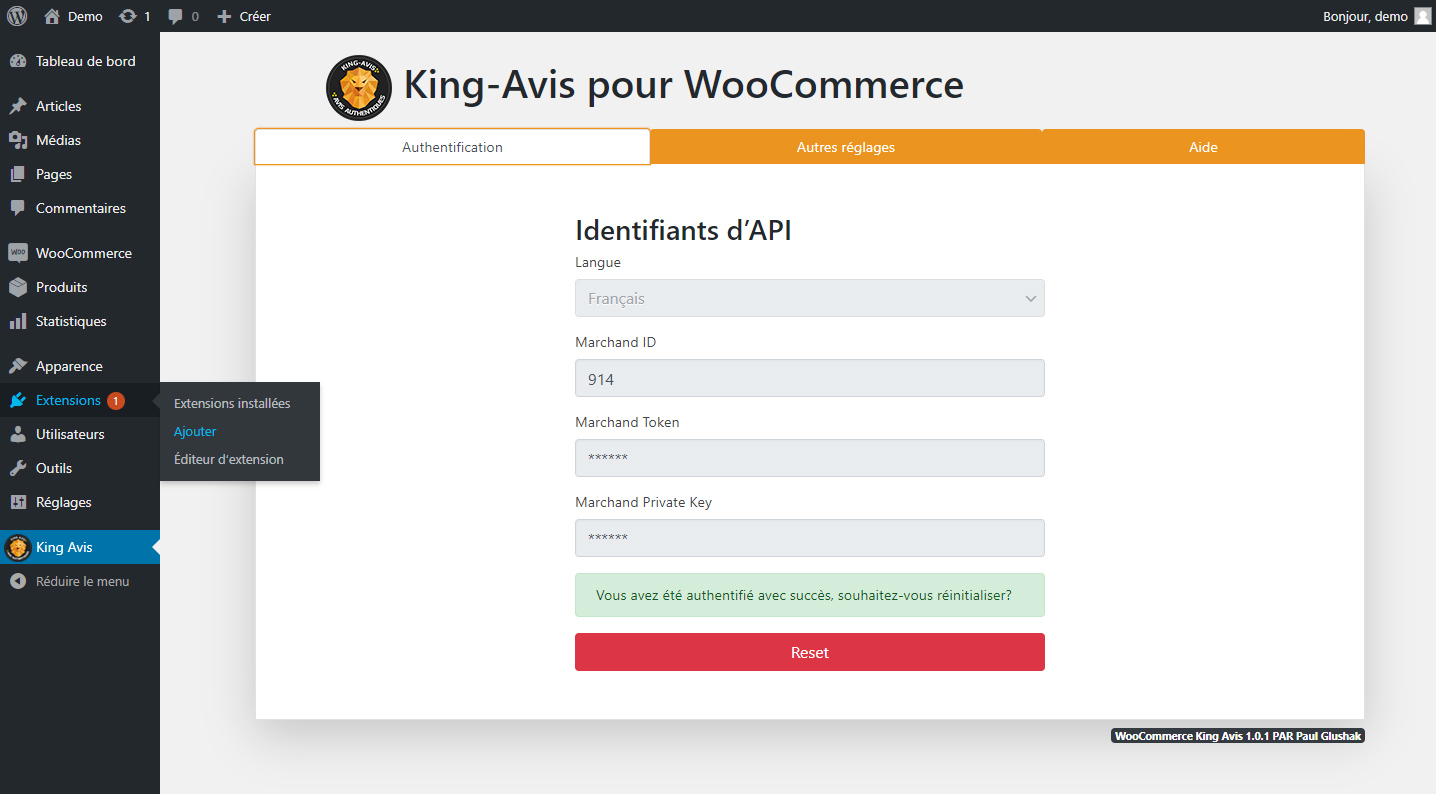Screen dimensions: 1436x794
Task: Open the WordPress logo menu
Action: 17,16
